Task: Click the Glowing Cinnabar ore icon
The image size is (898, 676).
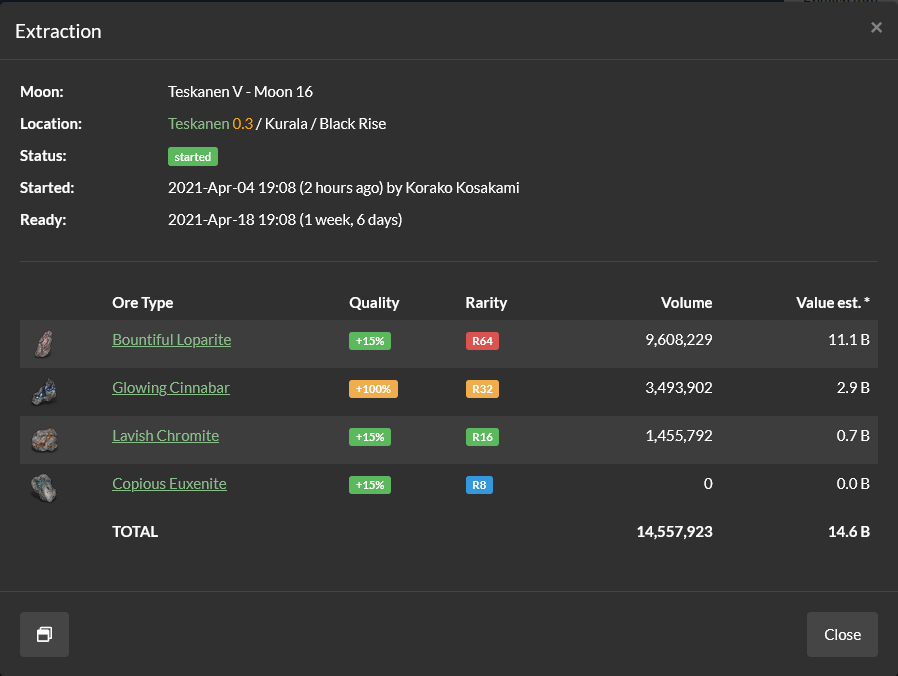Action: click(x=43, y=392)
